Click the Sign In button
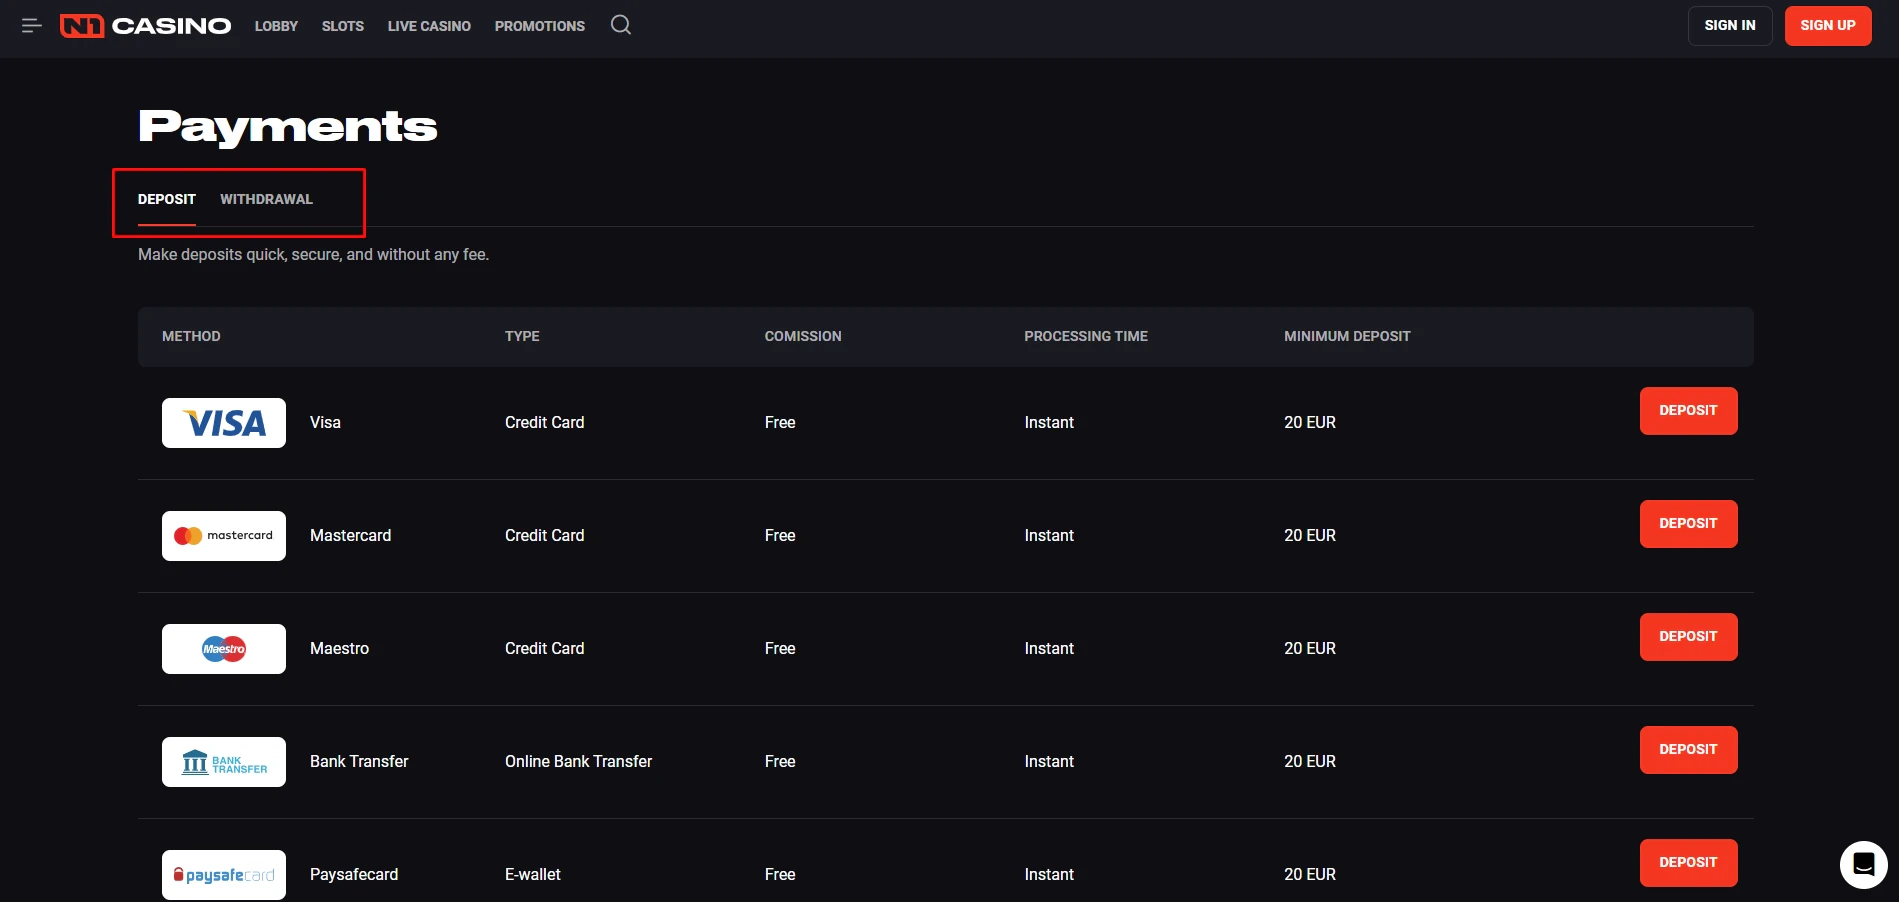The height and width of the screenshot is (902, 1899). coord(1730,26)
